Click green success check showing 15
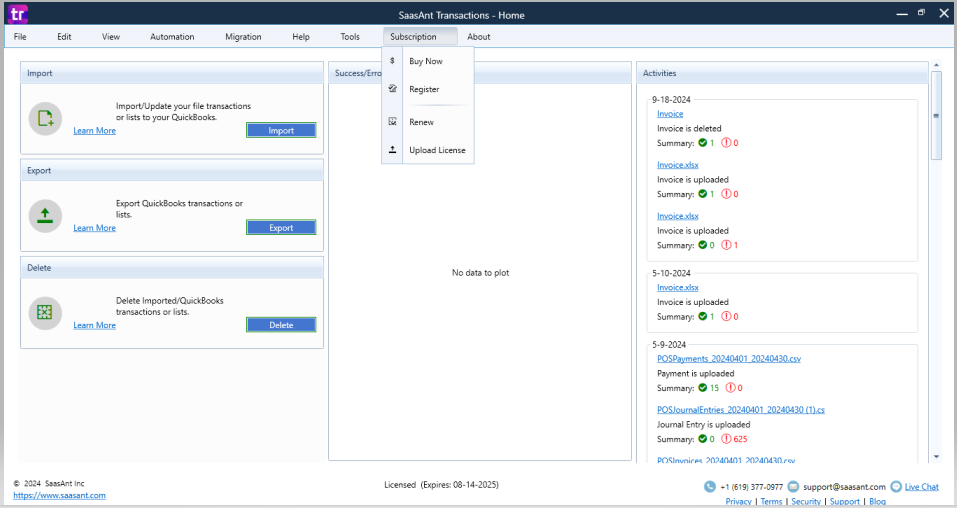The image size is (957, 508). click(x=702, y=388)
